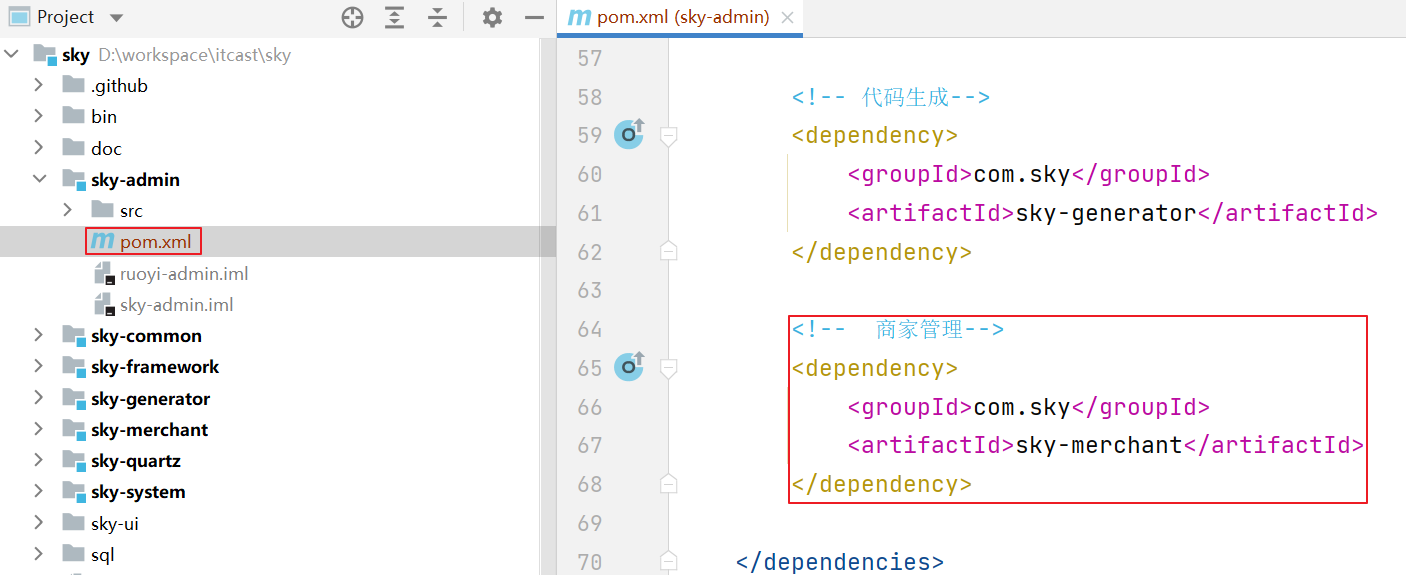The height and width of the screenshot is (575, 1406).
Task: Place the cursor on sky-merchant artifactId text
Action: 1099,445
